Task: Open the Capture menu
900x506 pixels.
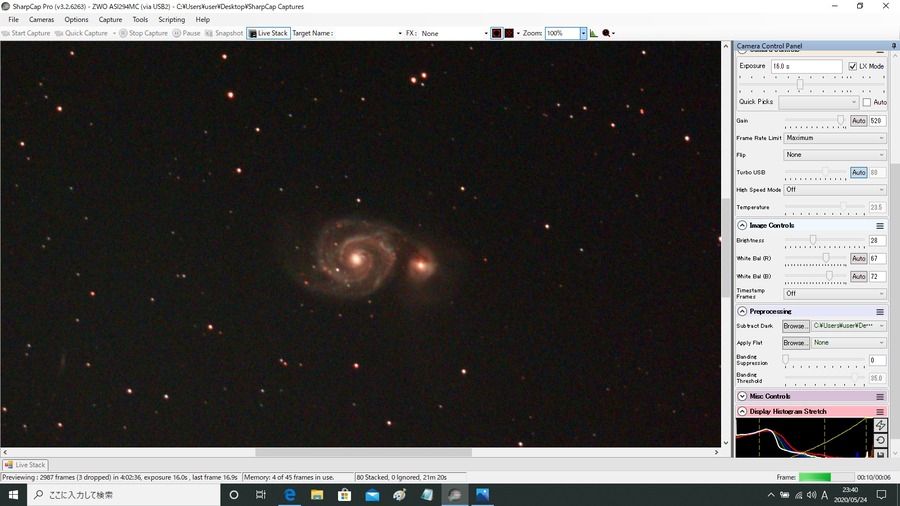Action: (110, 20)
